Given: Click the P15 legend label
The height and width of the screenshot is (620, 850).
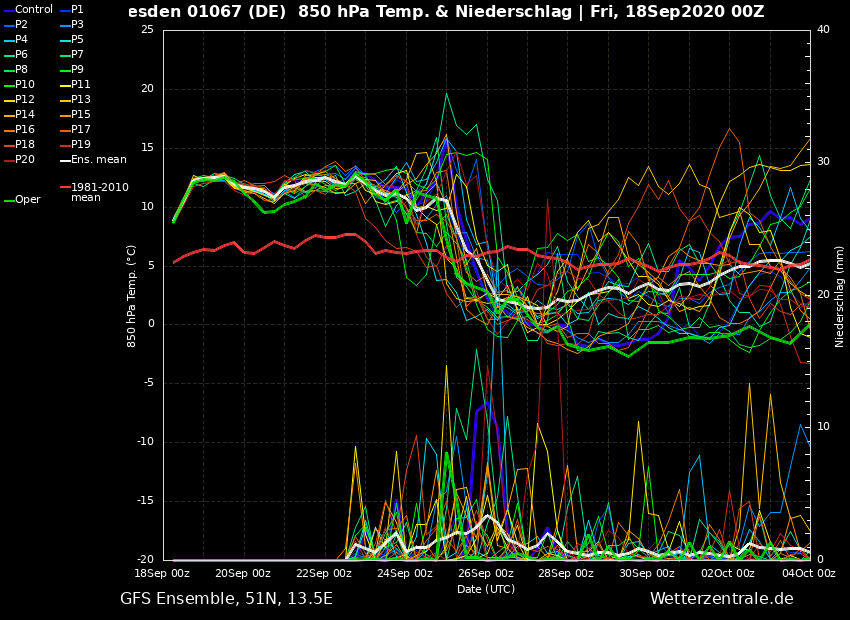Looking at the screenshot, I should pos(80,114).
